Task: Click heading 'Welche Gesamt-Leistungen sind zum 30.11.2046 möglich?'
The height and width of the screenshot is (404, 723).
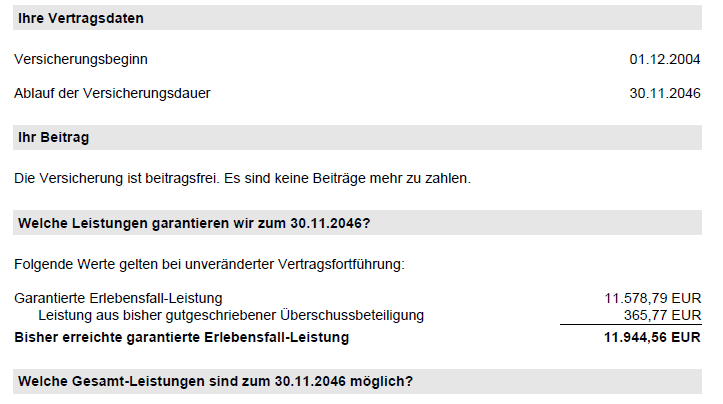Action: 215,381
